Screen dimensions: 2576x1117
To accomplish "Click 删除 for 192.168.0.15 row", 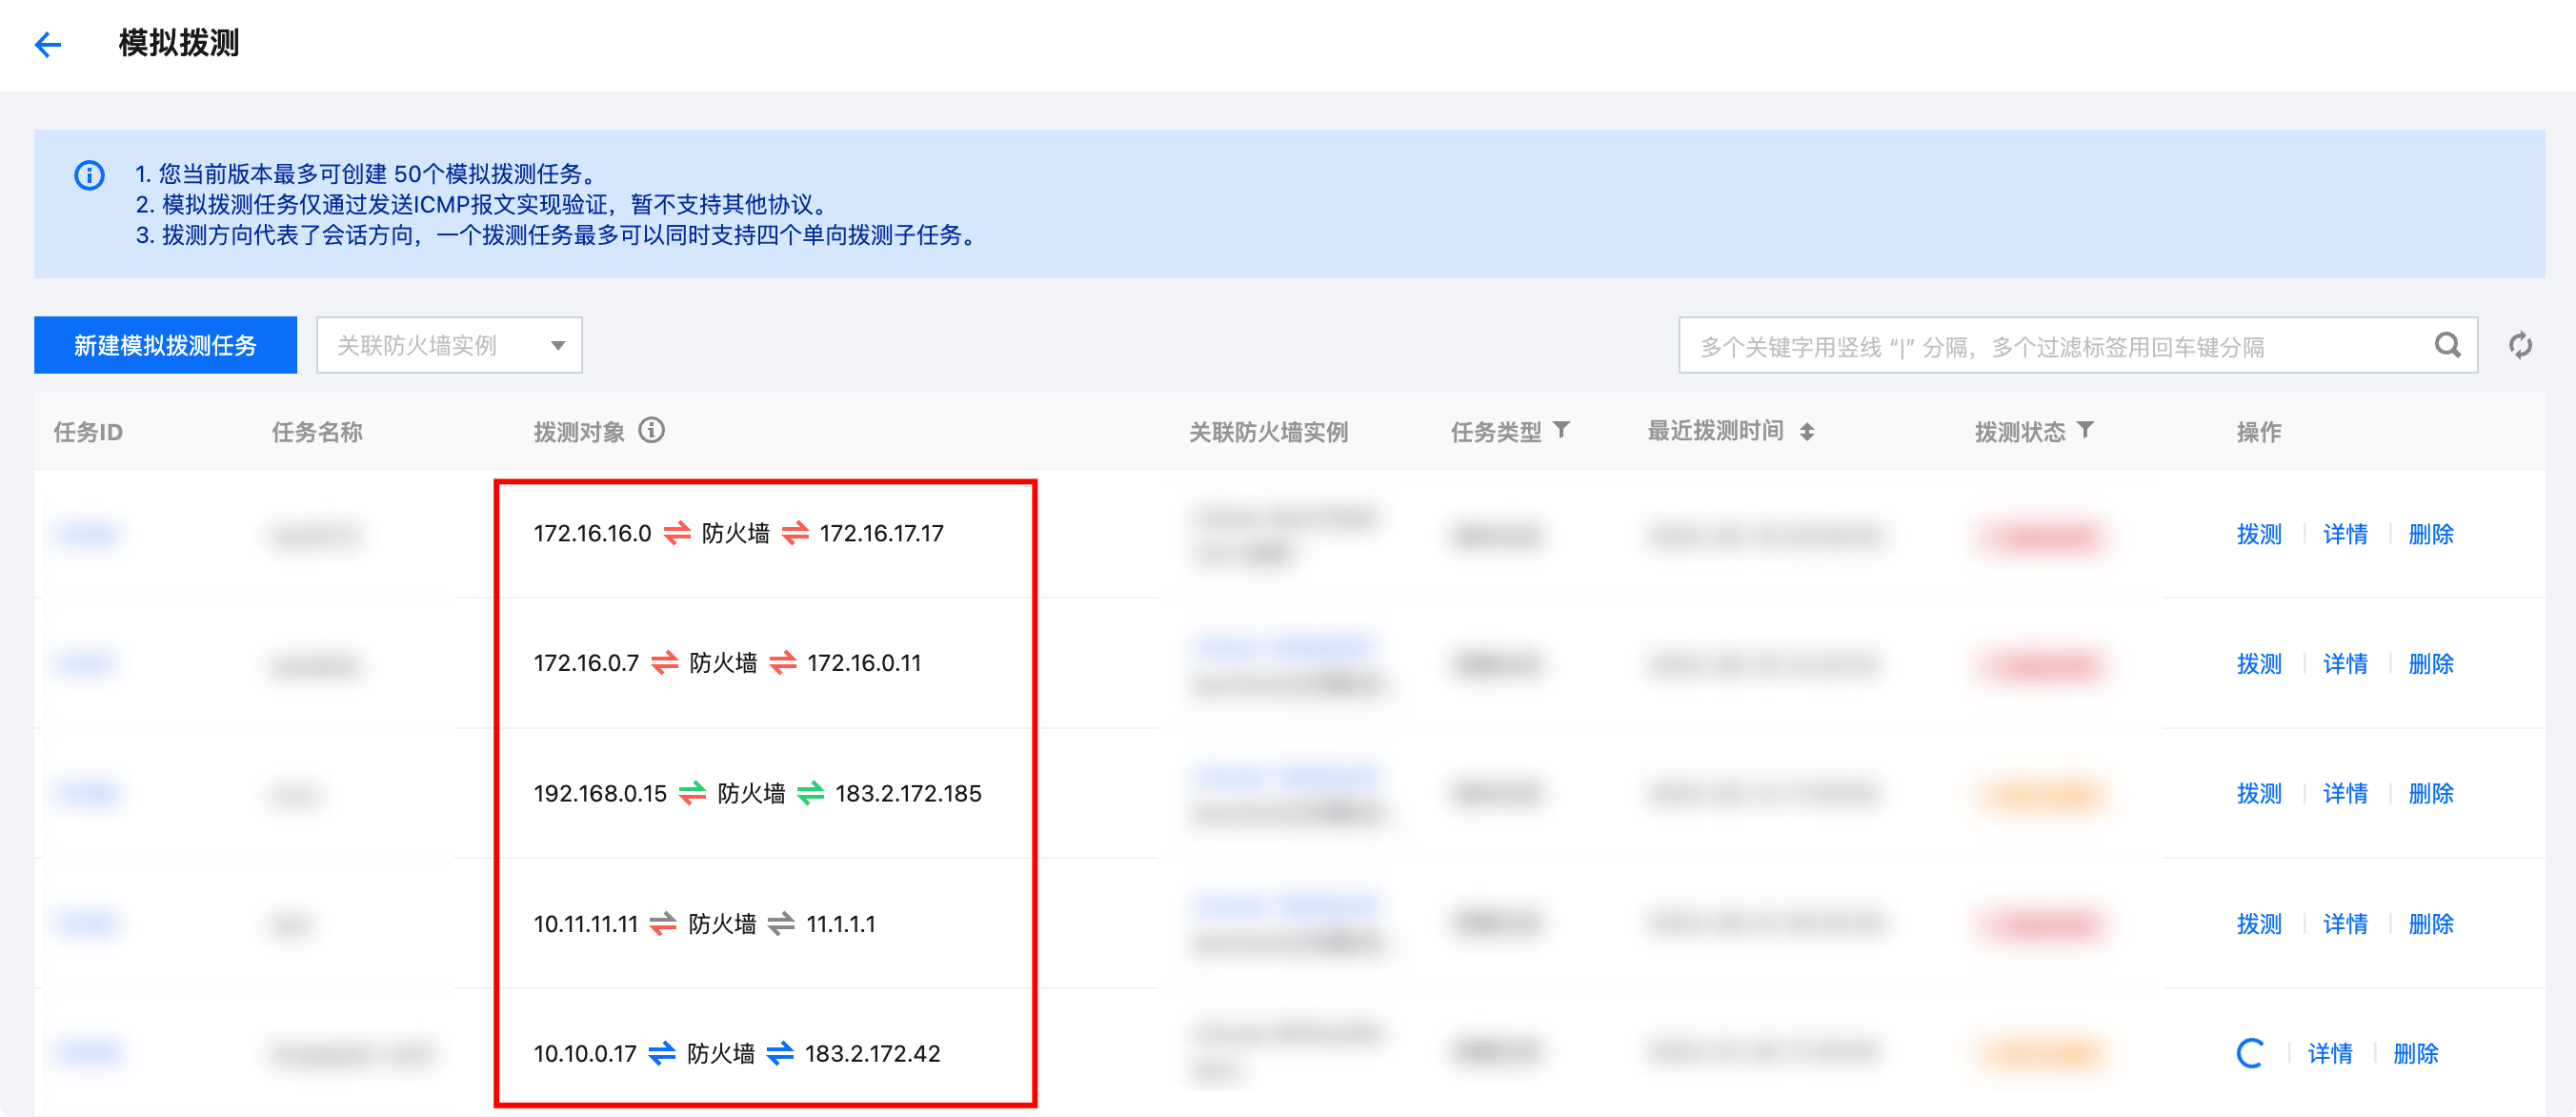I will click(x=2431, y=794).
